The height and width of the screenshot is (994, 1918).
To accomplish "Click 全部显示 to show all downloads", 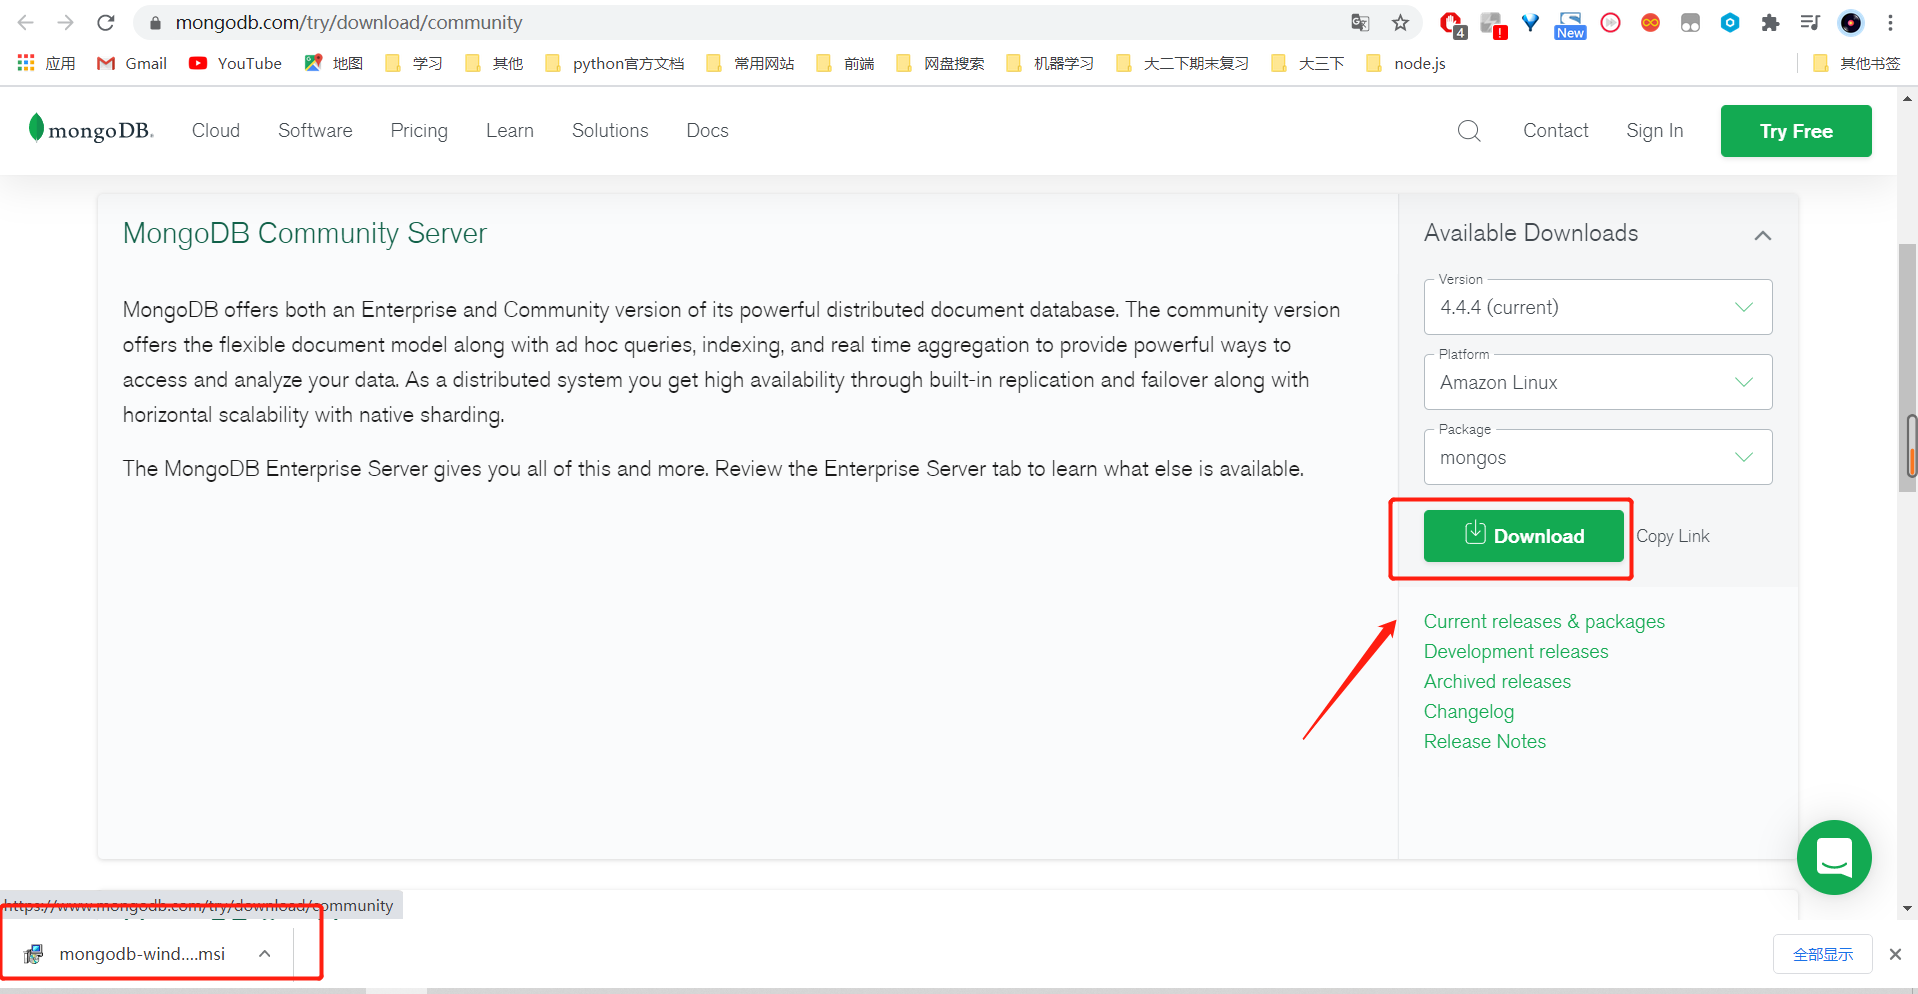I will [x=1823, y=954].
